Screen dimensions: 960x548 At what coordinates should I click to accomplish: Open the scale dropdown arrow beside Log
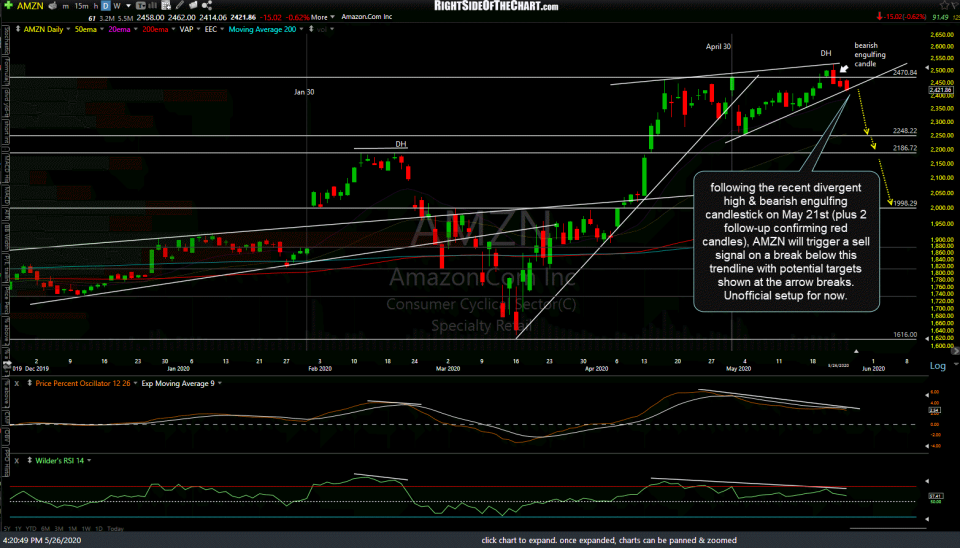956,366
